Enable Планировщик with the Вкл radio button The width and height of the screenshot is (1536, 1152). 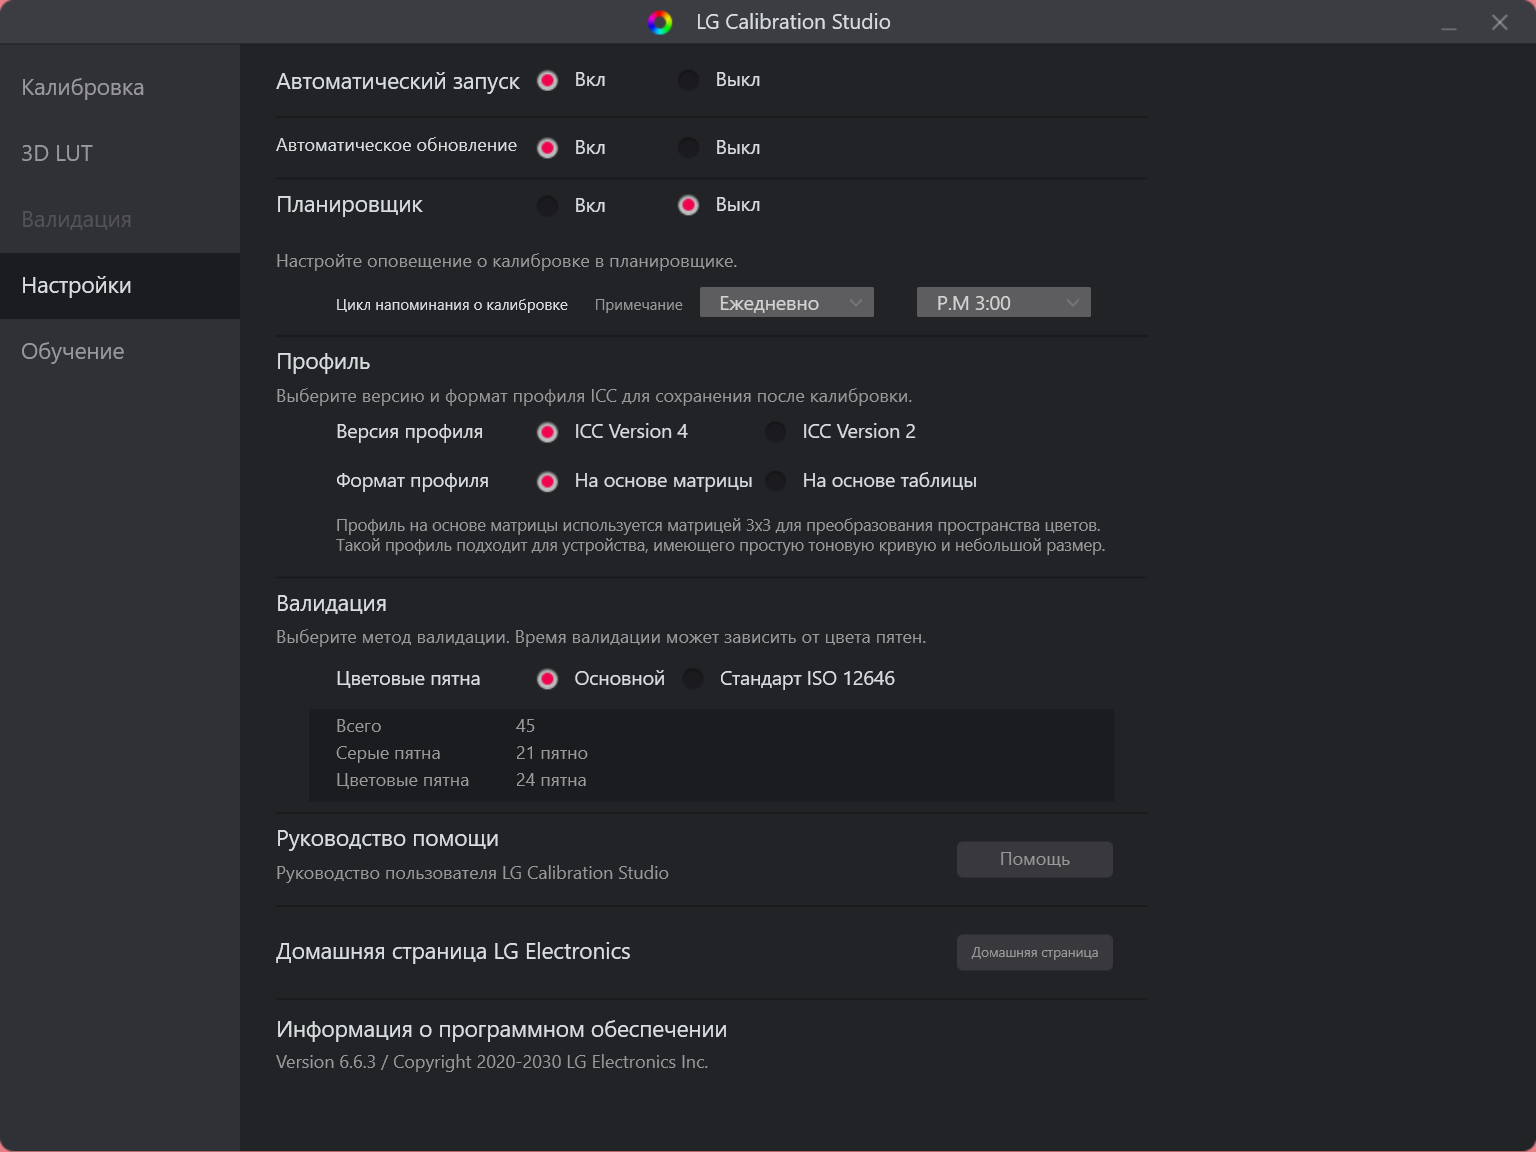pyautogui.click(x=547, y=206)
